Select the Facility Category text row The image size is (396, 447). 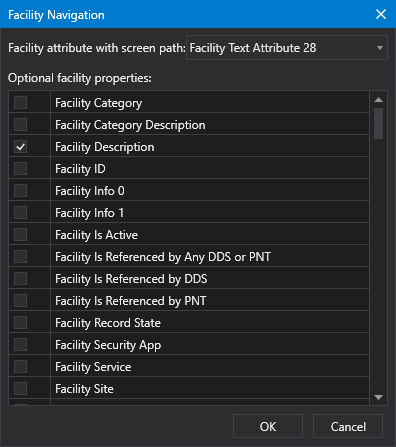pyautogui.click(x=210, y=103)
